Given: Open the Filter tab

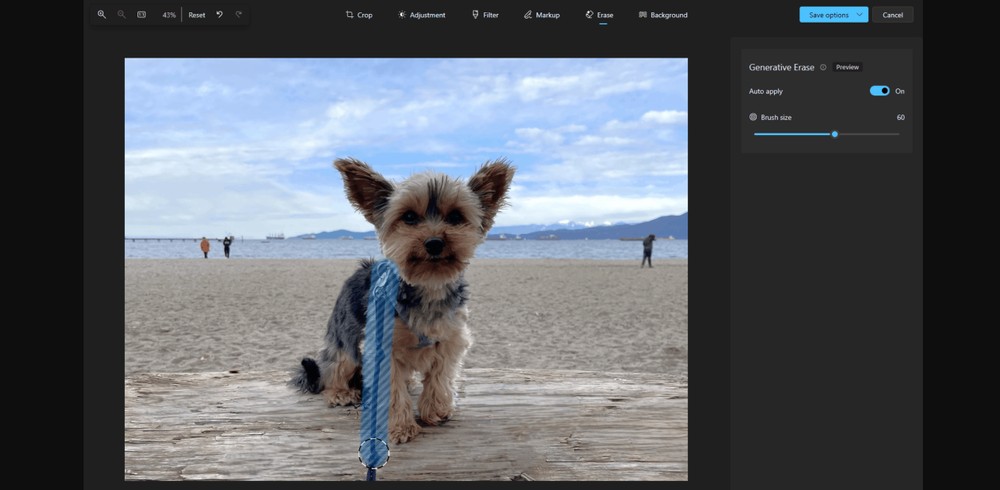Looking at the screenshot, I should point(485,15).
